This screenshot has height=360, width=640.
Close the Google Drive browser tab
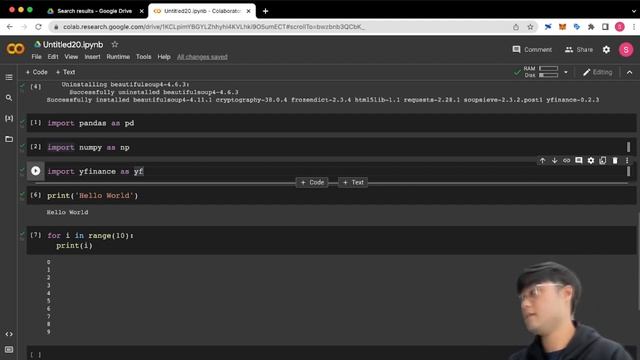(x=142, y=11)
